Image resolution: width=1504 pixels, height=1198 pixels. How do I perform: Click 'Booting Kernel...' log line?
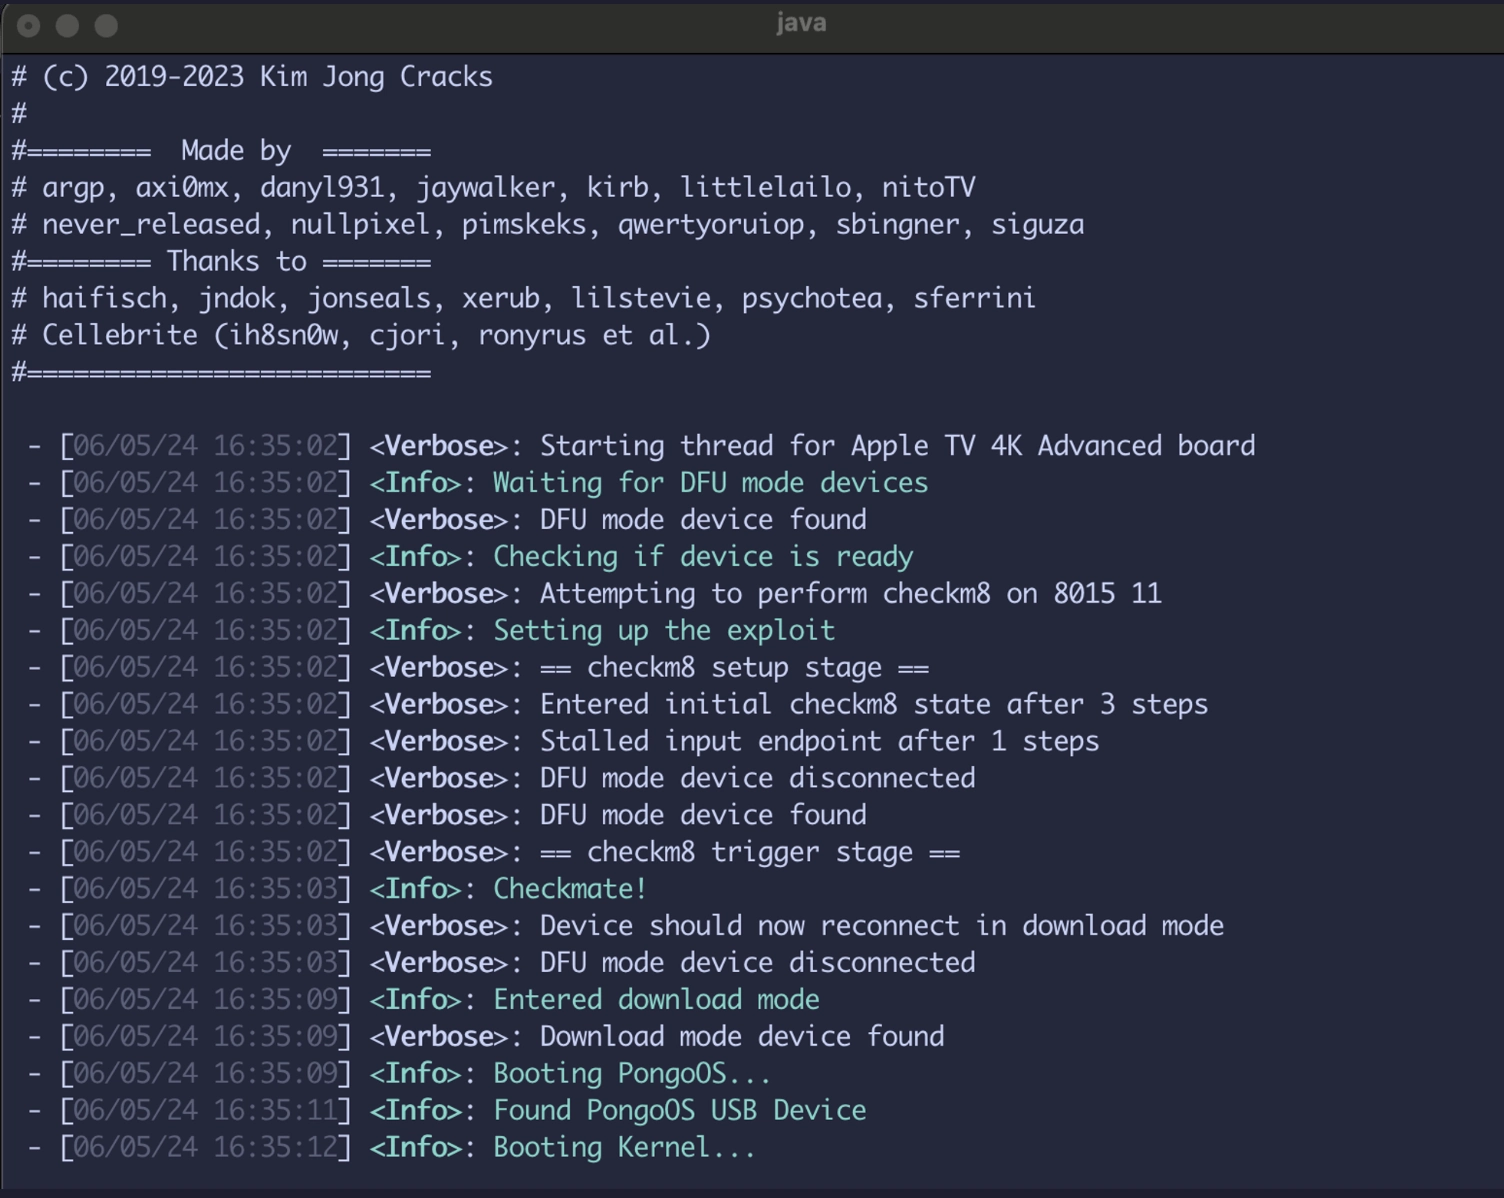(x=624, y=1148)
